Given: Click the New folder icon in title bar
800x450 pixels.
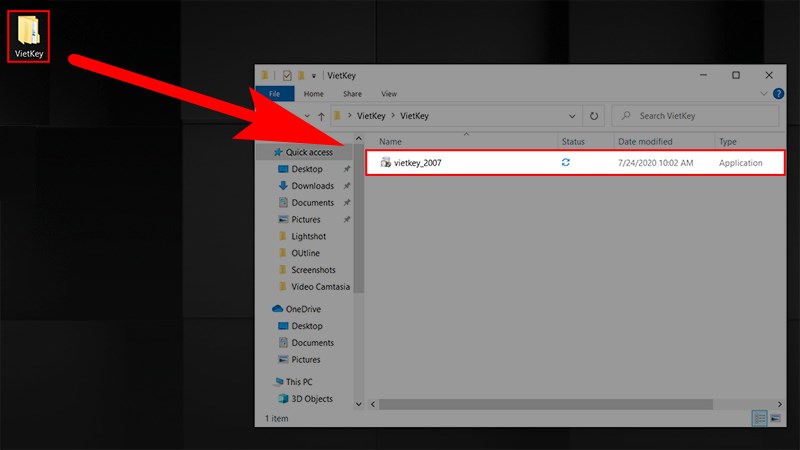Looking at the screenshot, I should 301,76.
